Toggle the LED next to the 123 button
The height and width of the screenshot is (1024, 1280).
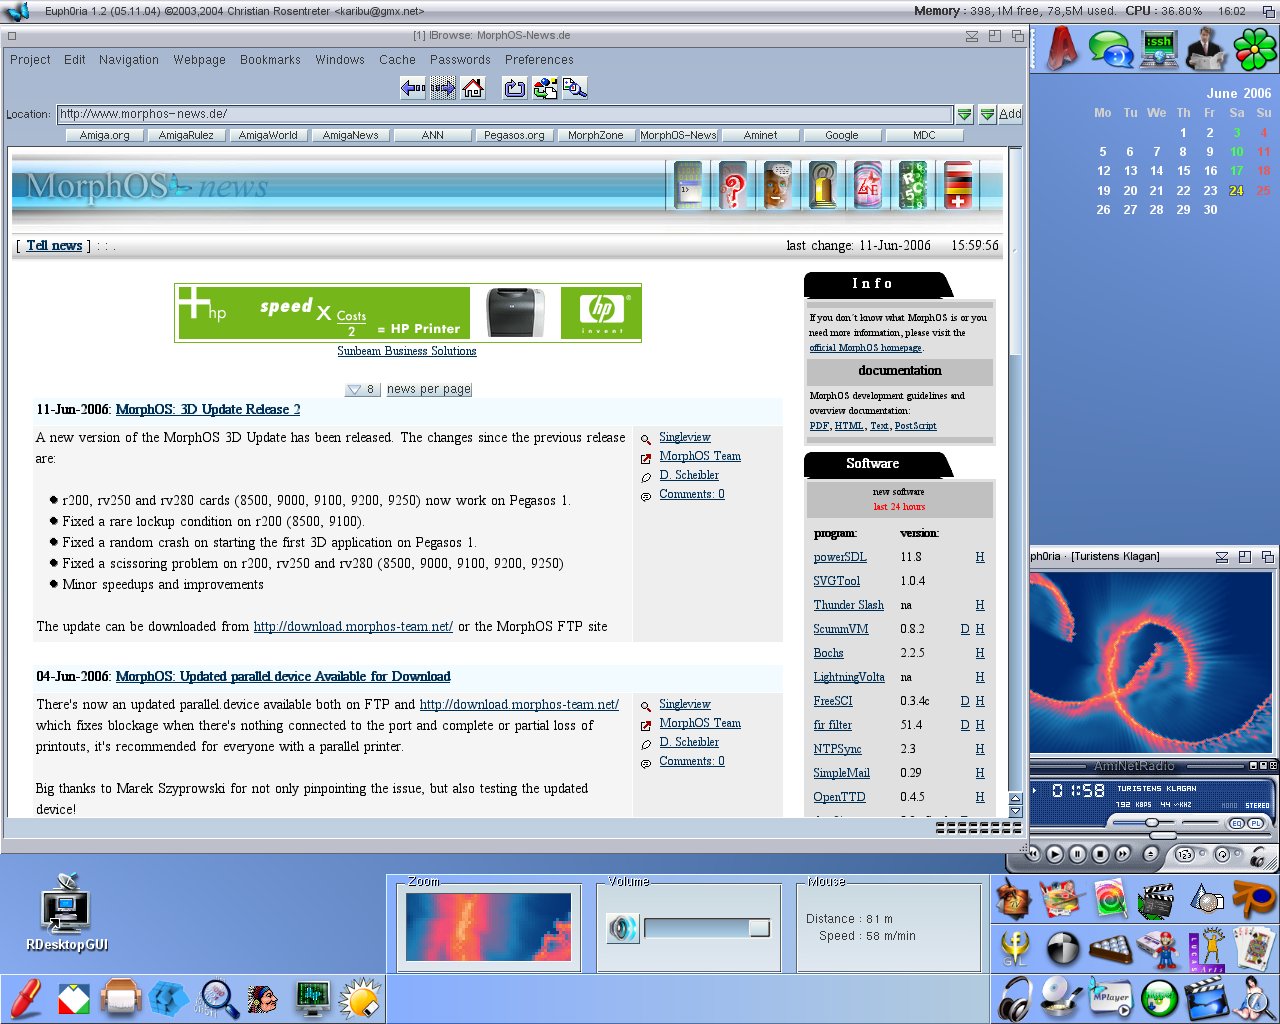[x=1201, y=855]
